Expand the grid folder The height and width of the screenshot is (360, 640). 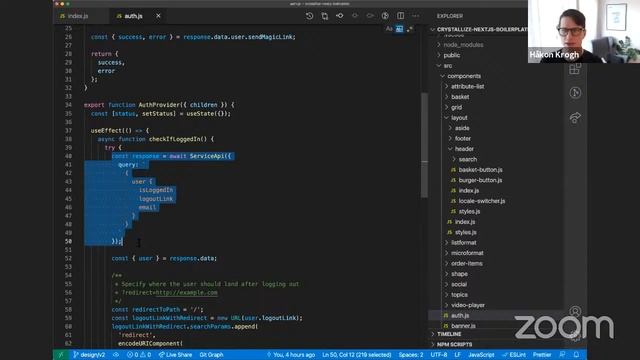pos(456,107)
